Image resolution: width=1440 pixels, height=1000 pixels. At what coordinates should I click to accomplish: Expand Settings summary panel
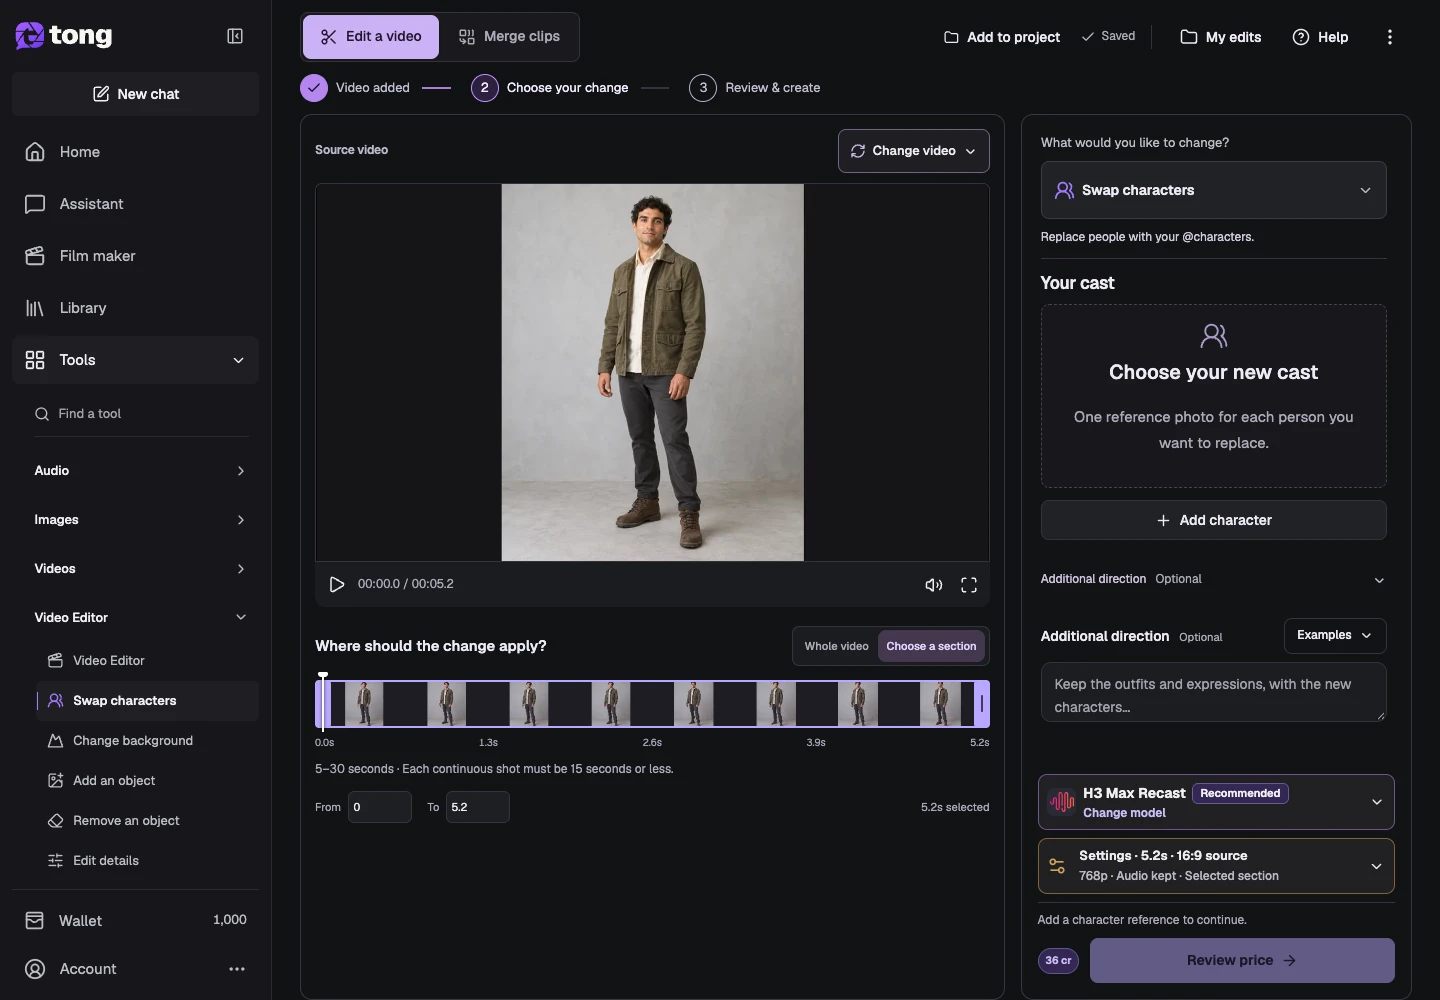pos(1216,866)
